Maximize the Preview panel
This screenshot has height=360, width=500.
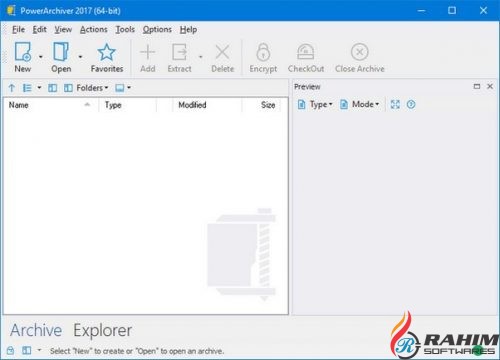click(x=477, y=87)
